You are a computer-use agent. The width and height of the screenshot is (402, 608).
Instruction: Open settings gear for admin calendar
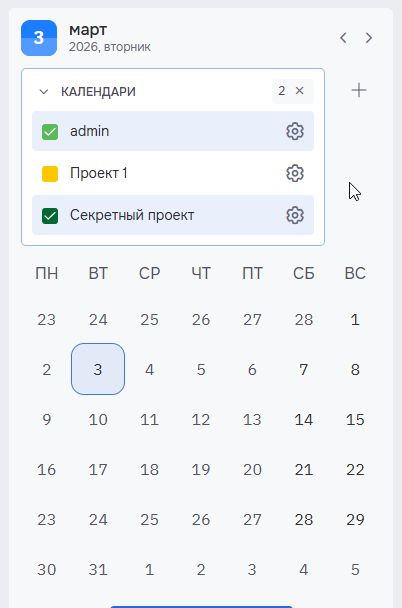point(295,131)
